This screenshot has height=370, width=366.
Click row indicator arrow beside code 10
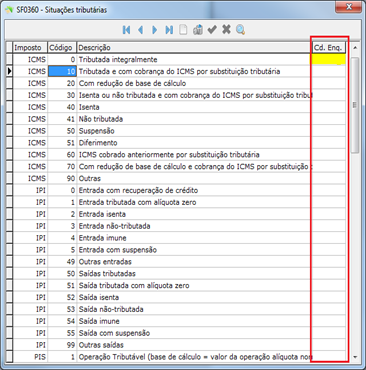[x=9, y=71]
